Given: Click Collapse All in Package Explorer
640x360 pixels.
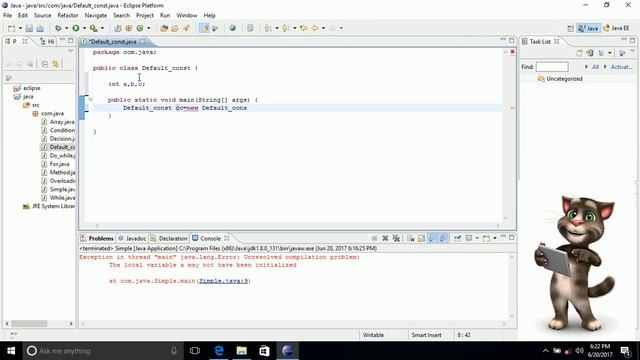Looking at the screenshot, I should coord(44,64).
